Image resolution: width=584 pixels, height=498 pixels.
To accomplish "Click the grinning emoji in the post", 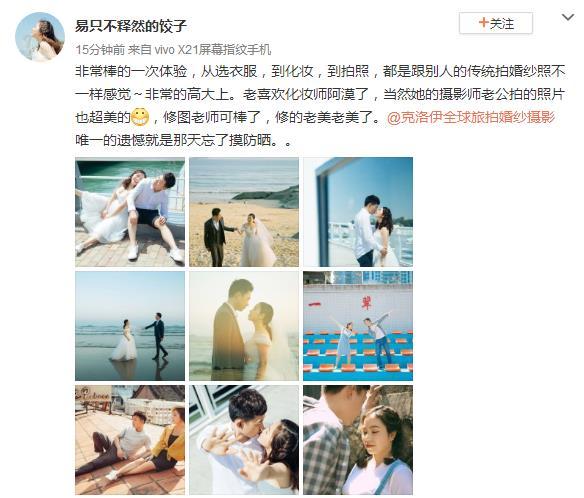I will click(140, 118).
